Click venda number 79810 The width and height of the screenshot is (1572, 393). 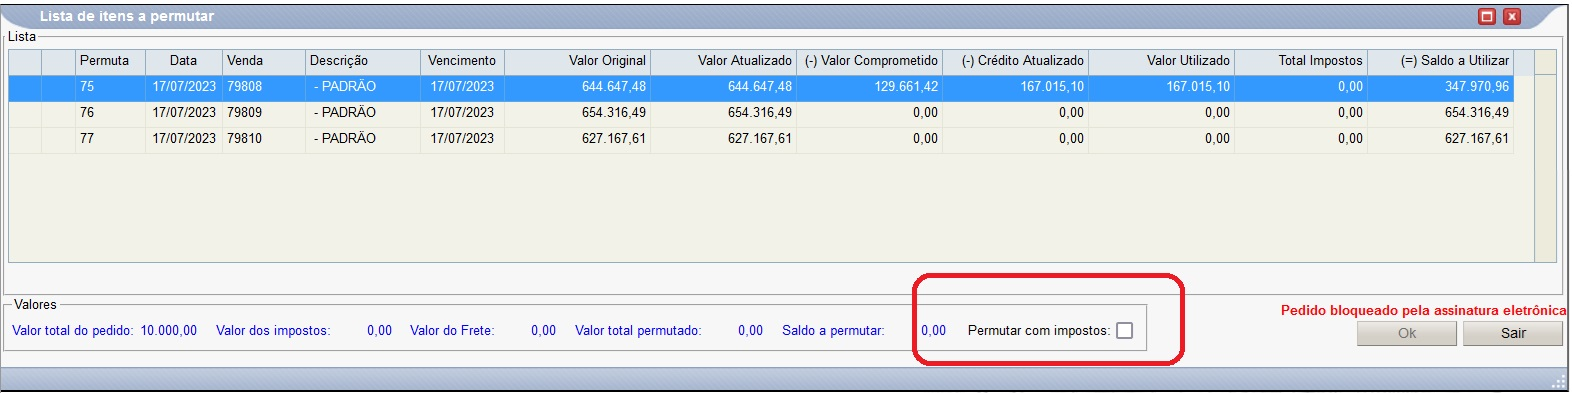click(x=244, y=139)
